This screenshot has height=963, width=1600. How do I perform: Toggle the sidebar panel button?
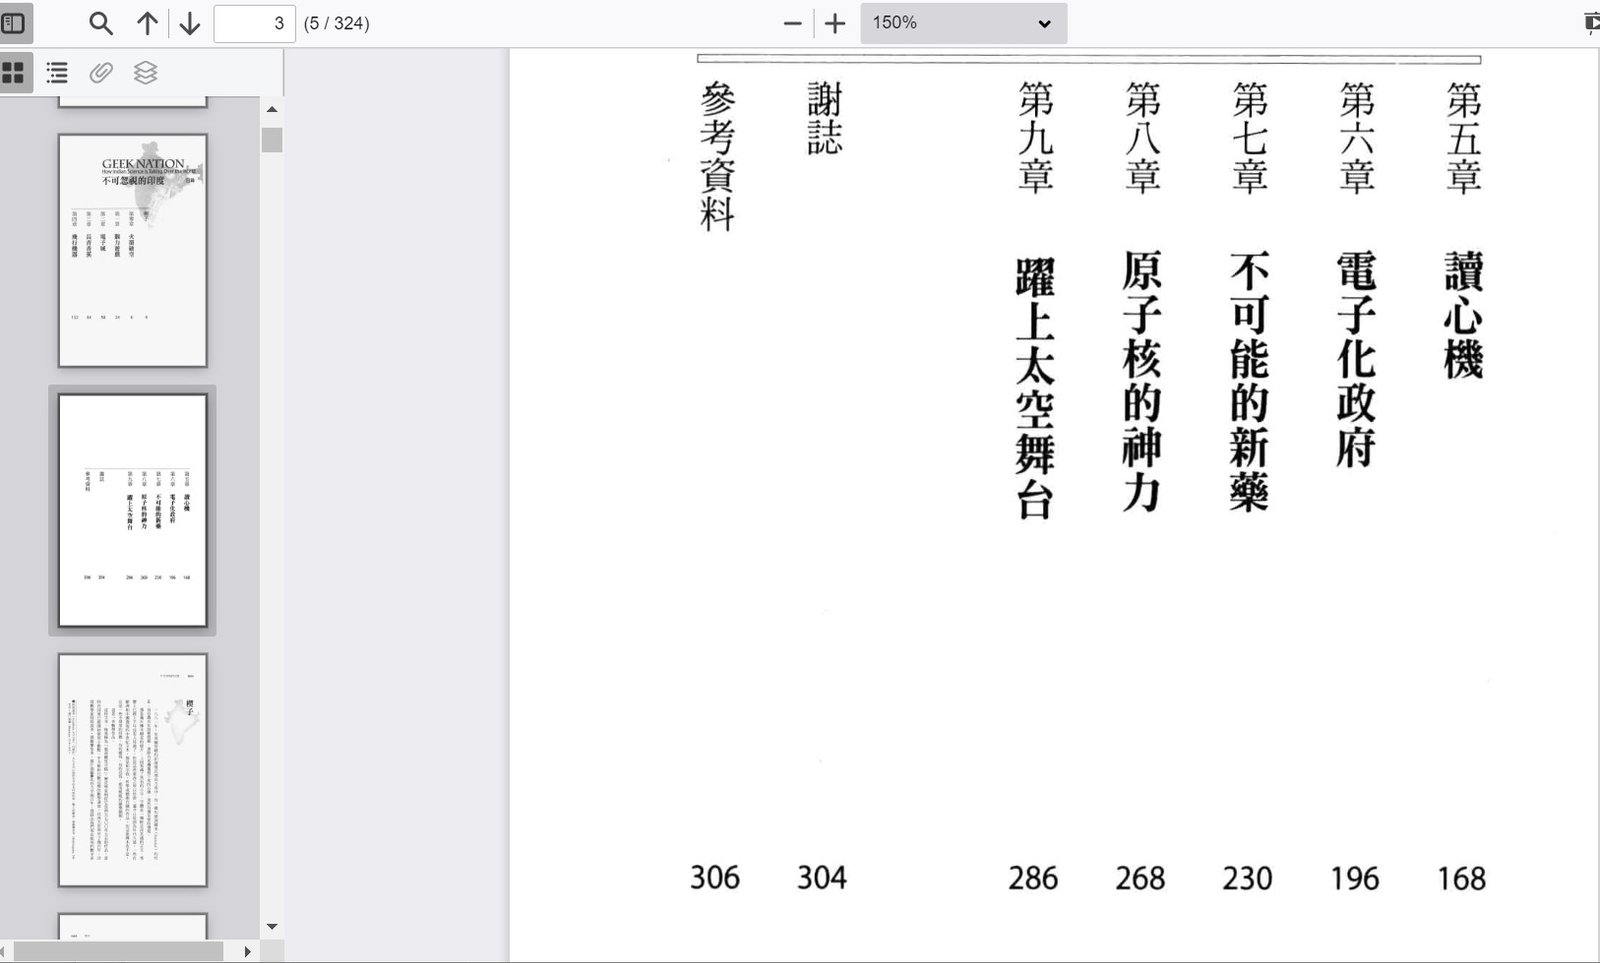14,22
